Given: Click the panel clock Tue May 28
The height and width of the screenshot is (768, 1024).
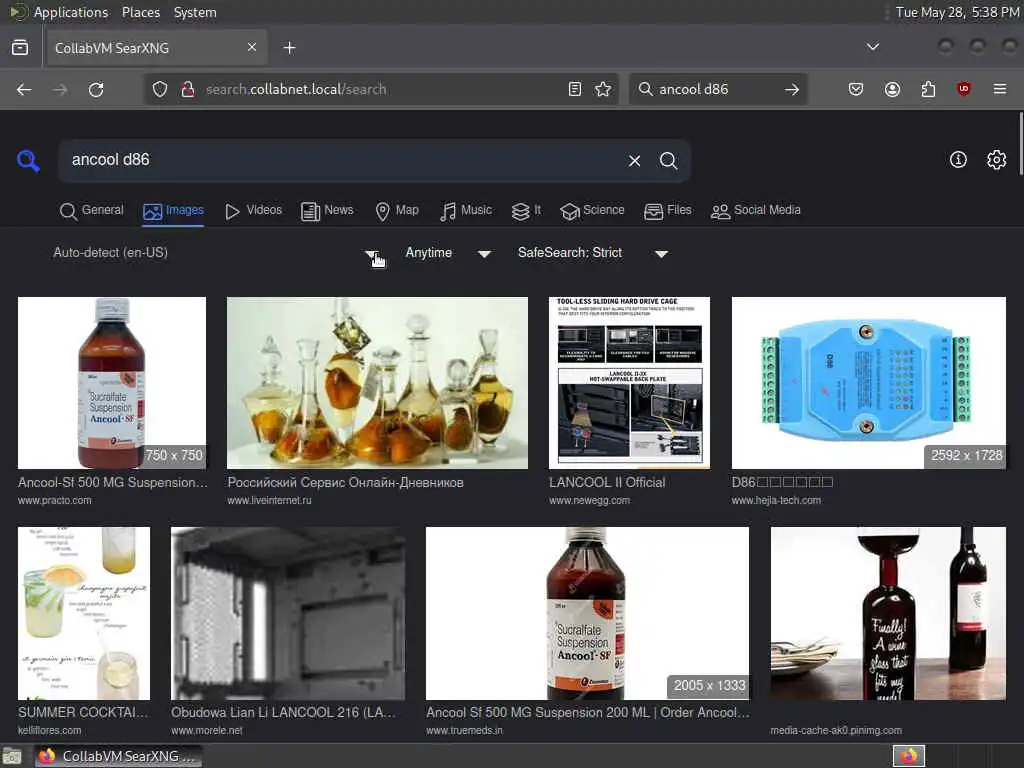Looking at the screenshot, I should click(957, 12).
